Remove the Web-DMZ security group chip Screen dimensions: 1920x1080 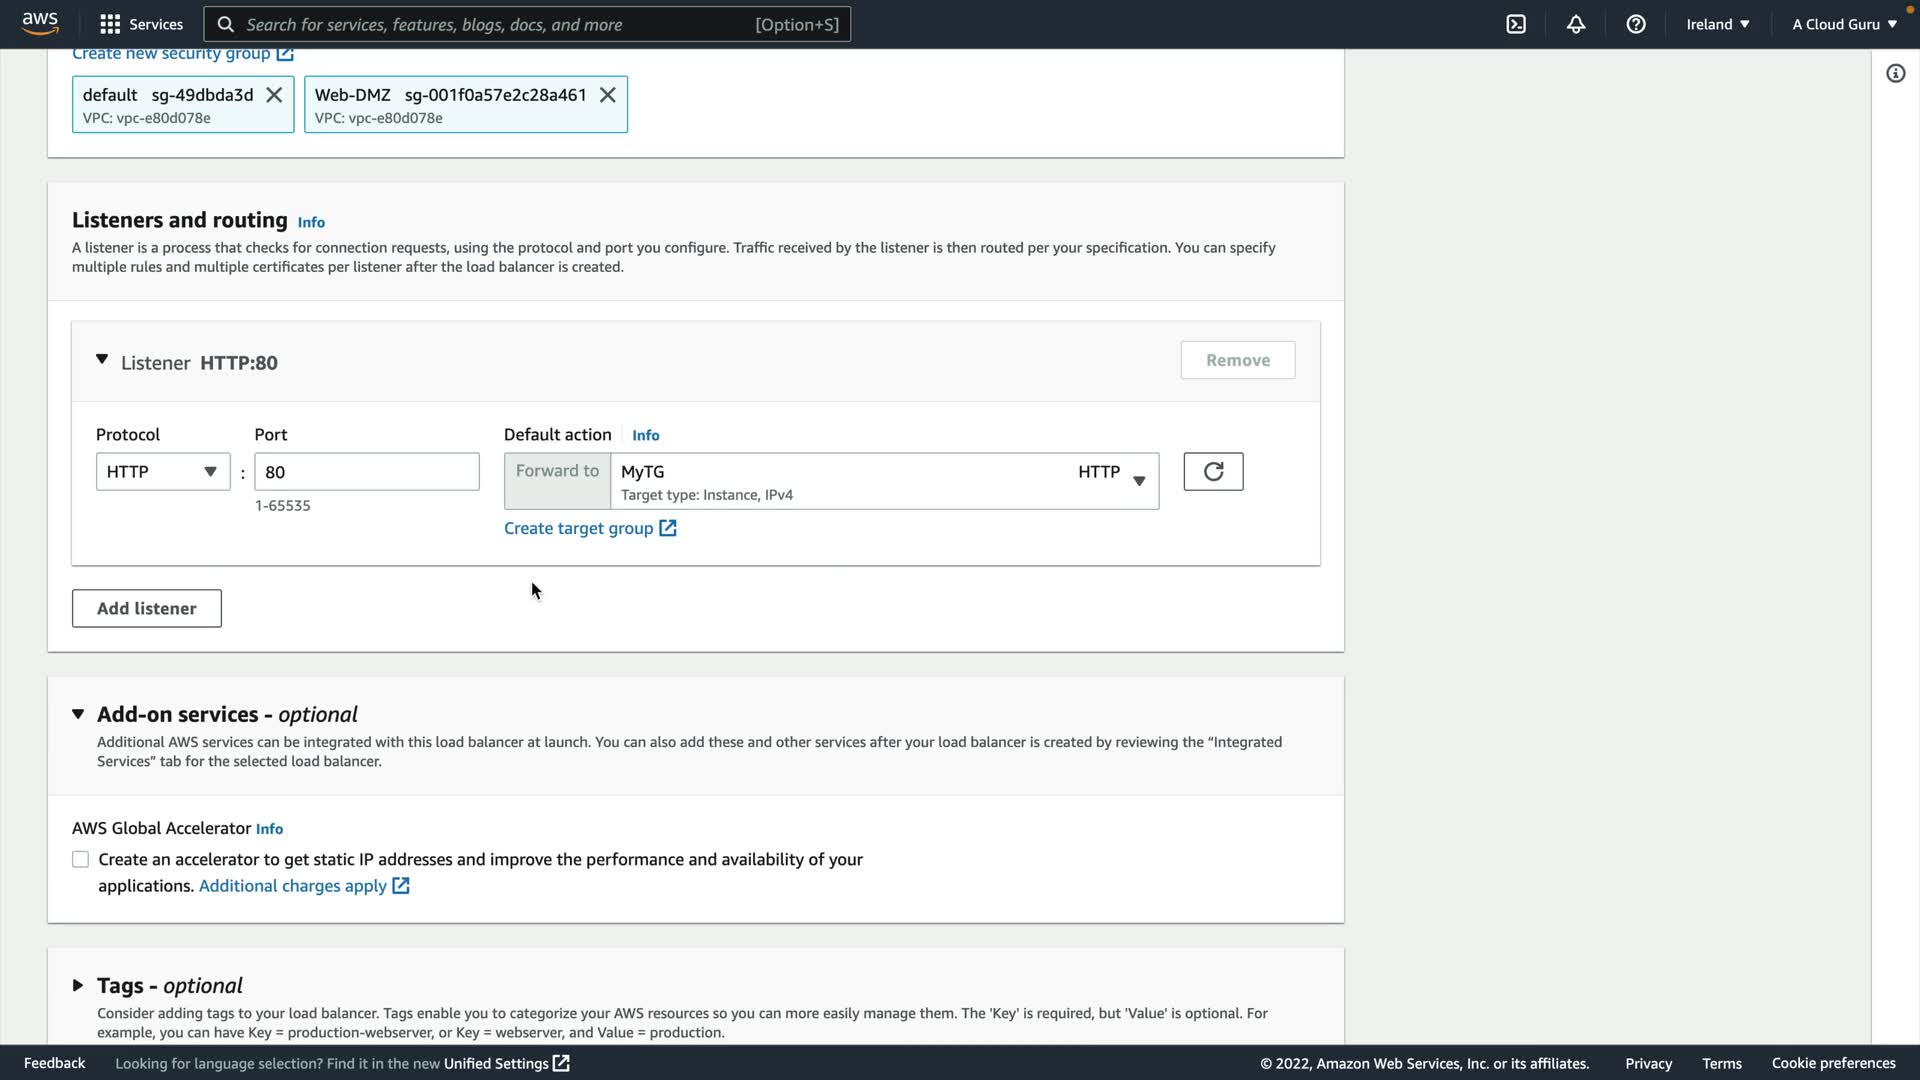click(x=607, y=95)
